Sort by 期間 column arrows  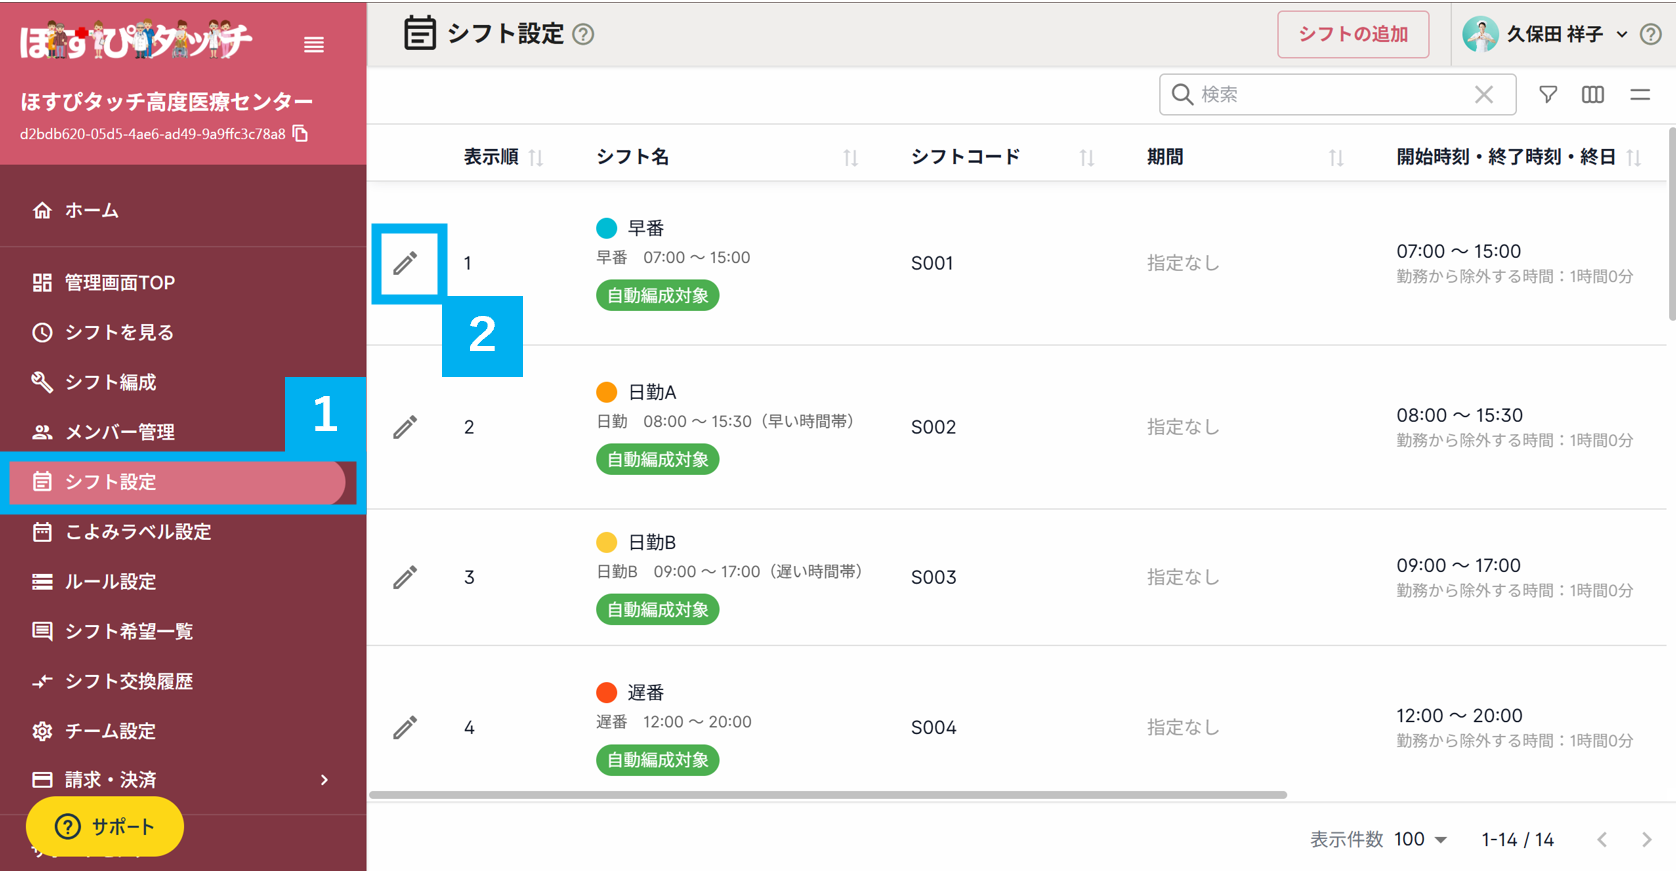point(1336,157)
